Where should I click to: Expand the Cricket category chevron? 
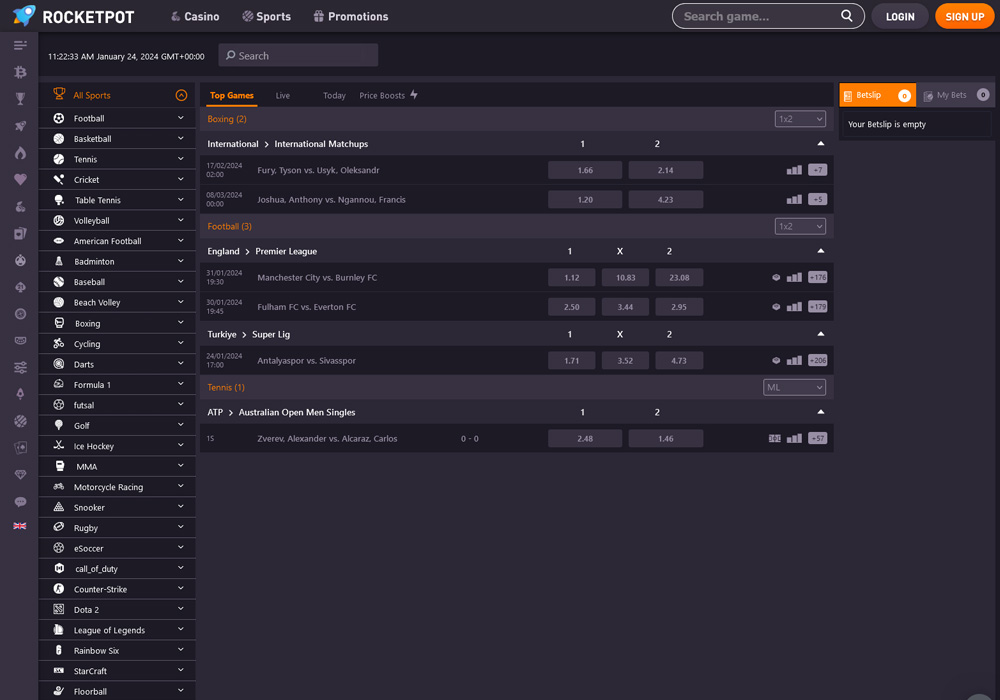[180, 179]
